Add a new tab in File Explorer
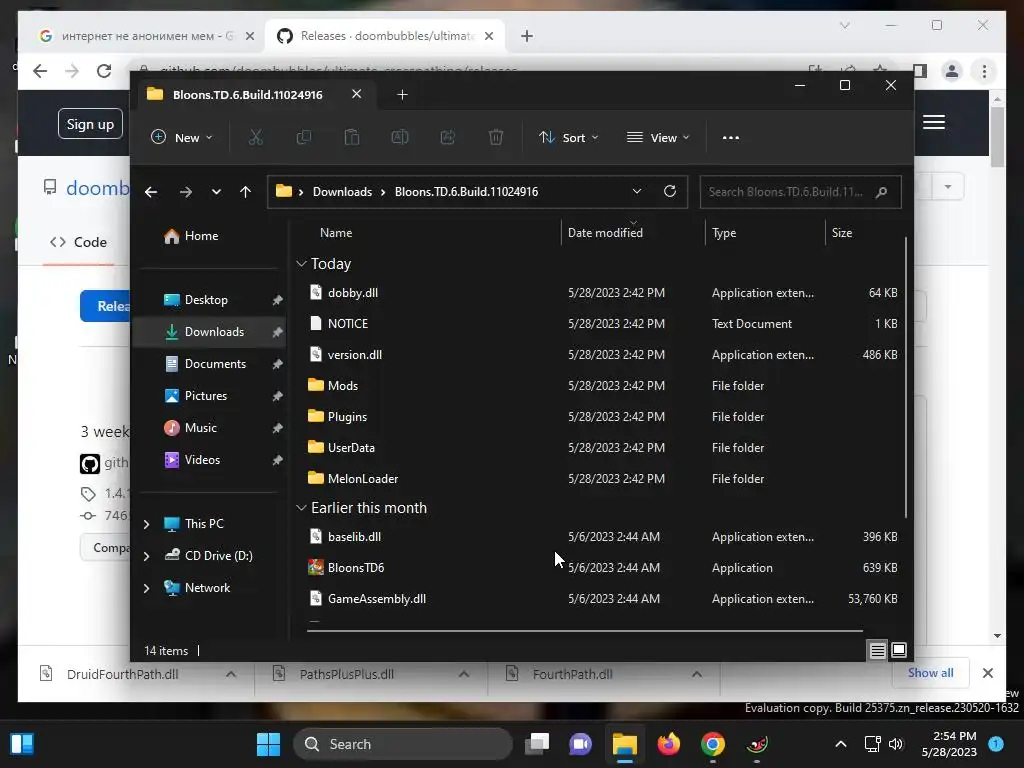The image size is (1024, 768). (x=402, y=95)
